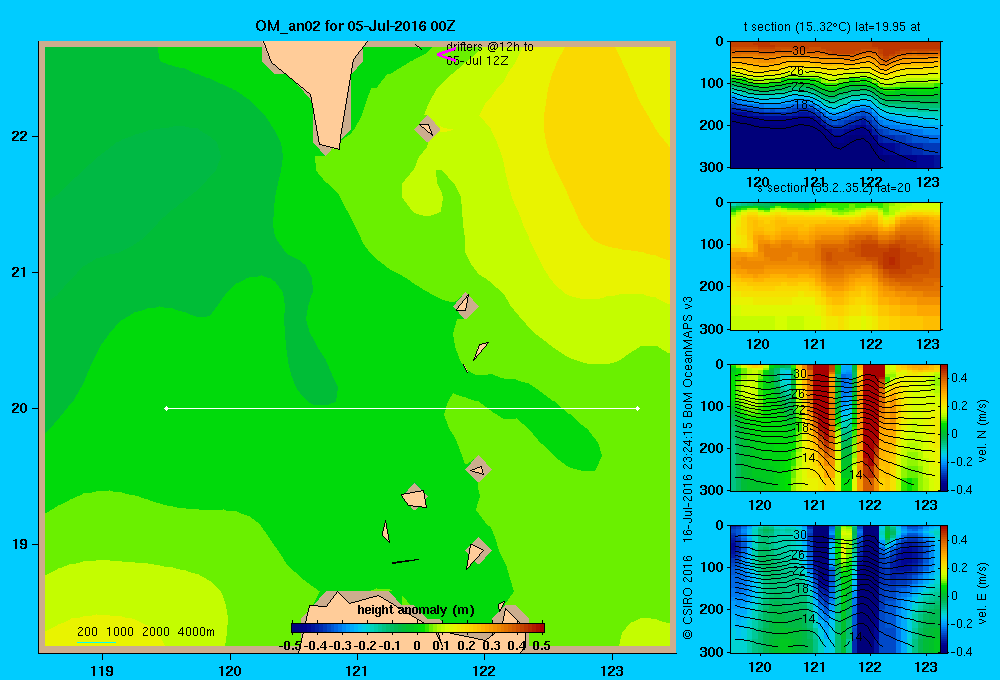
Task: Open the salinity section plot panel
Action: (x=835, y=266)
